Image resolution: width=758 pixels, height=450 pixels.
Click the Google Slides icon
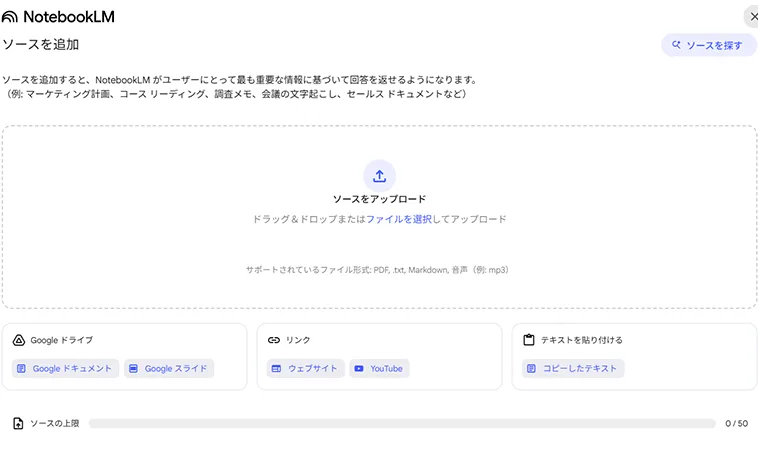coord(133,369)
